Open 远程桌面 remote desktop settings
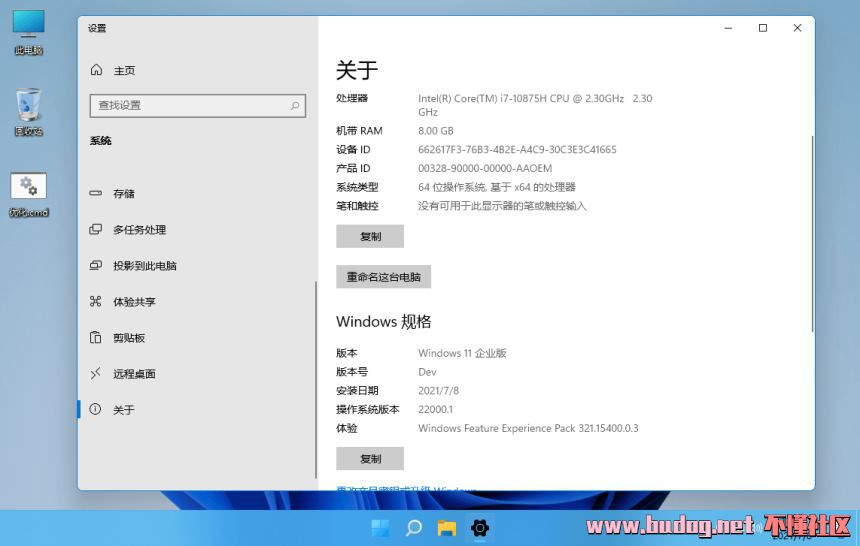Image resolution: width=860 pixels, height=546 pixels. click(134, 374)
